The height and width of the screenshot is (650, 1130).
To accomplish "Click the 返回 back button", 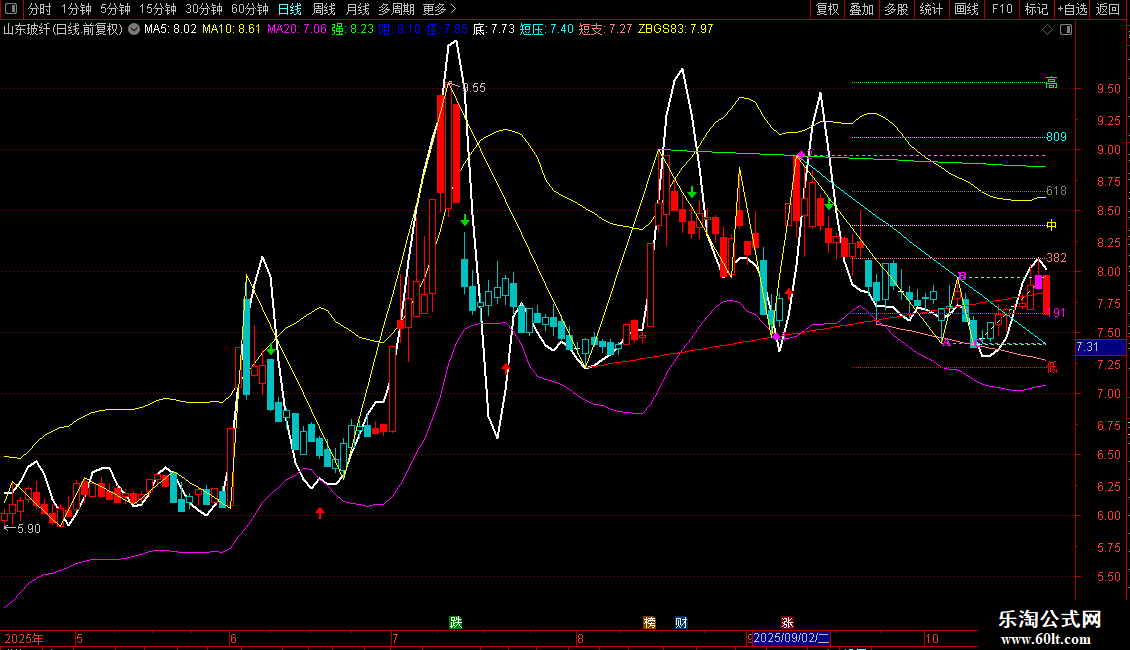I will [1108, 10].
